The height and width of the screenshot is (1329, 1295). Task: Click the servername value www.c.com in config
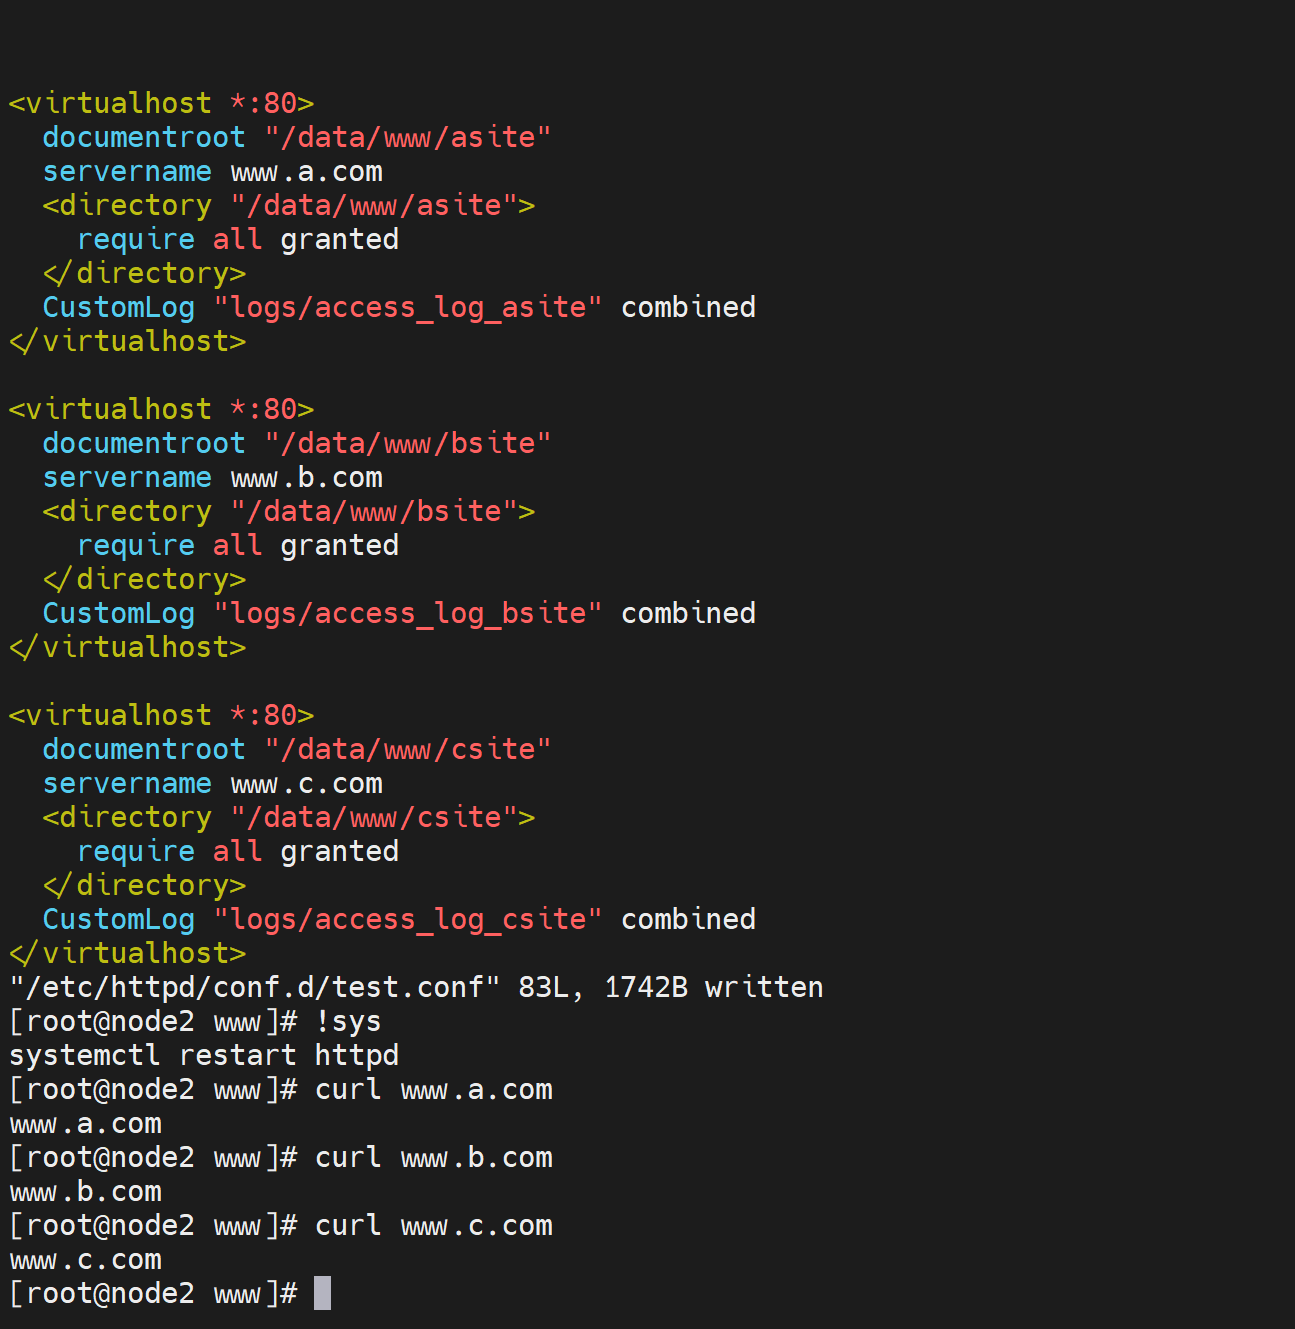coord(306,783)
